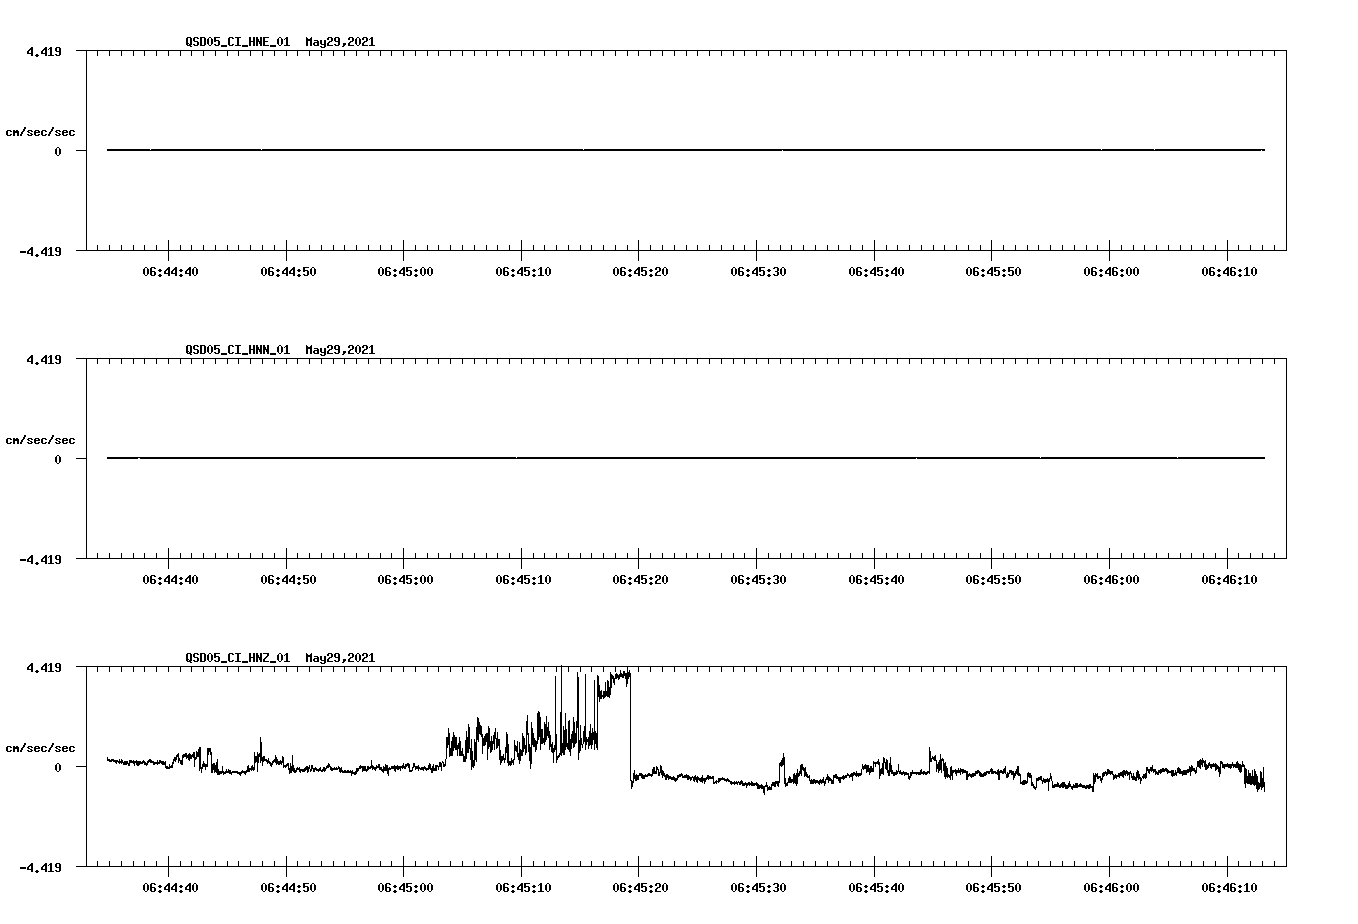This screenshot has width=1358, height=924.
Task: Click the flat HNN waveform trace
Action: [x=600, y=459]
